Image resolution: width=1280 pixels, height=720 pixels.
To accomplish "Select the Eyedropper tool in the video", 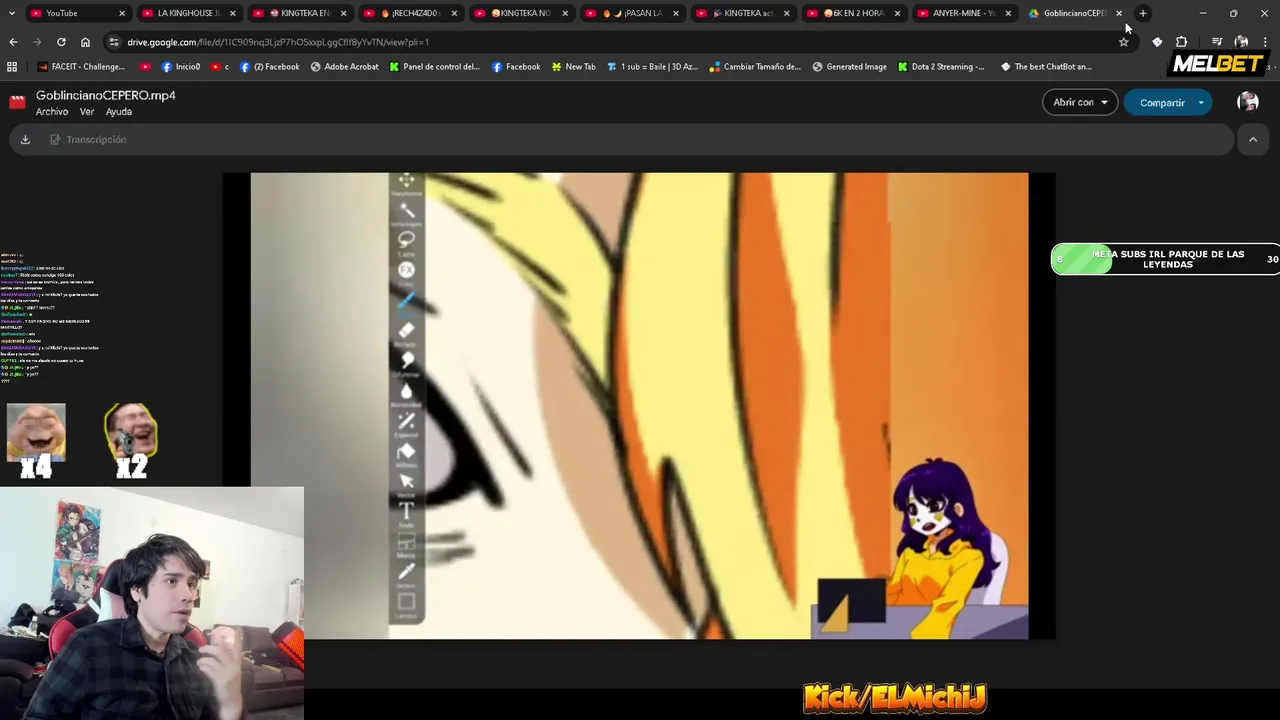I will [406, 573].
